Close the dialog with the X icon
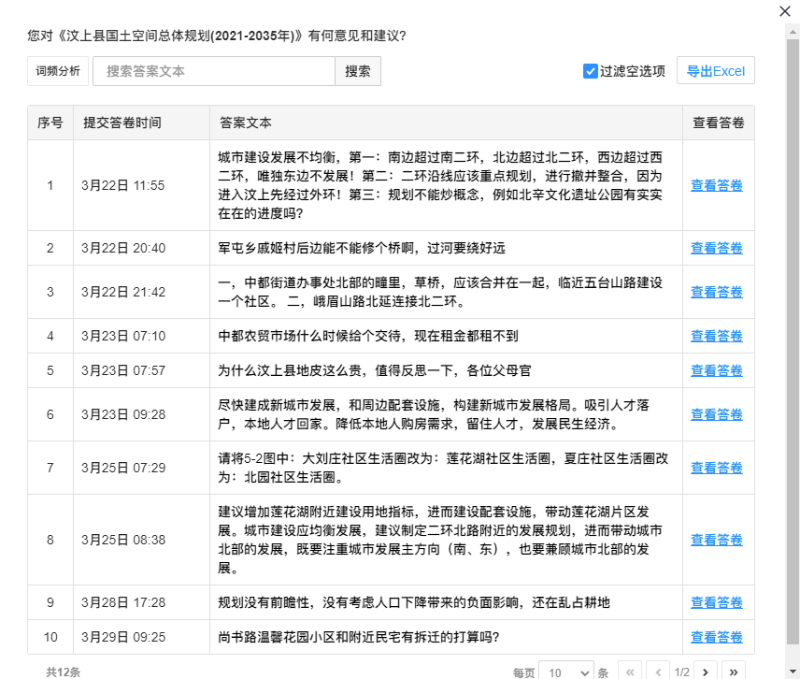Viewport: 800px width, 679px height. tap(784, 11)
